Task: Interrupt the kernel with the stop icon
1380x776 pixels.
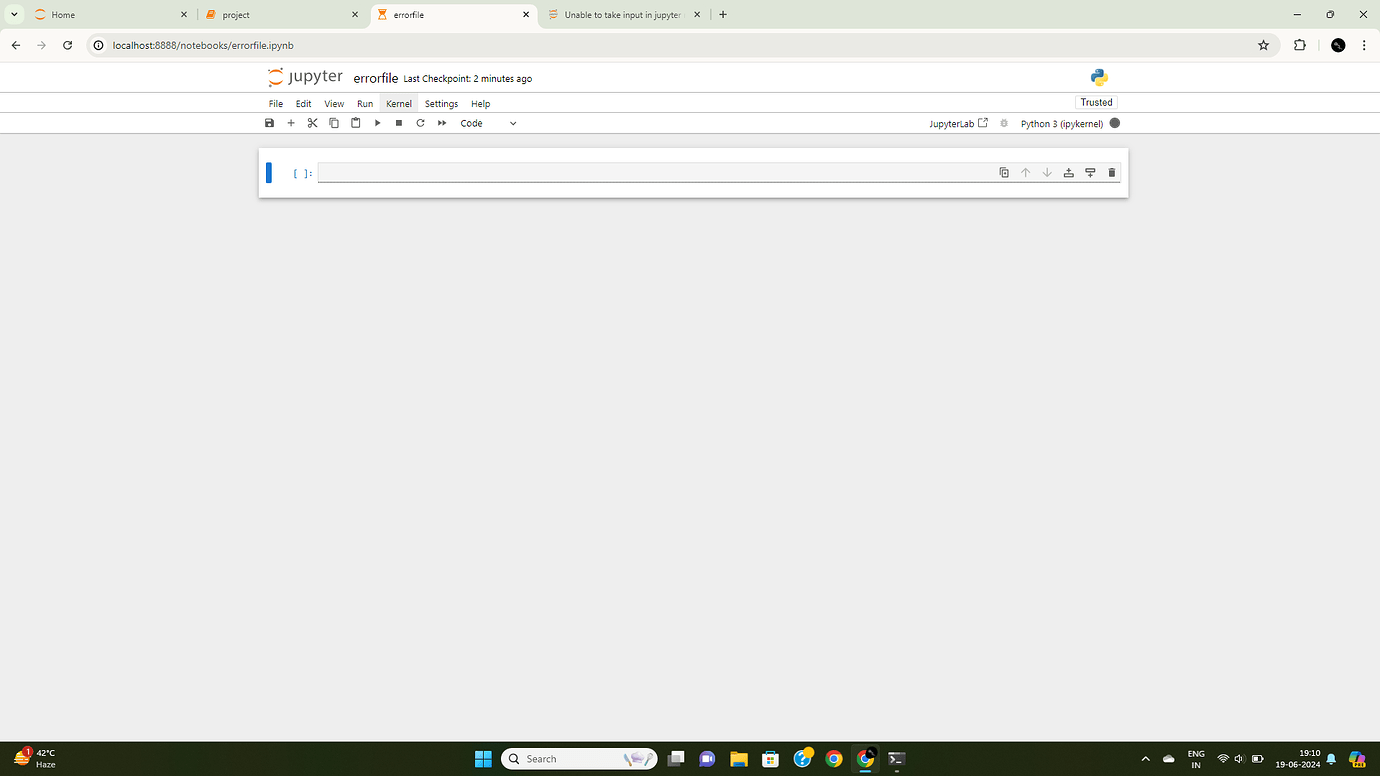Action: 399,123
